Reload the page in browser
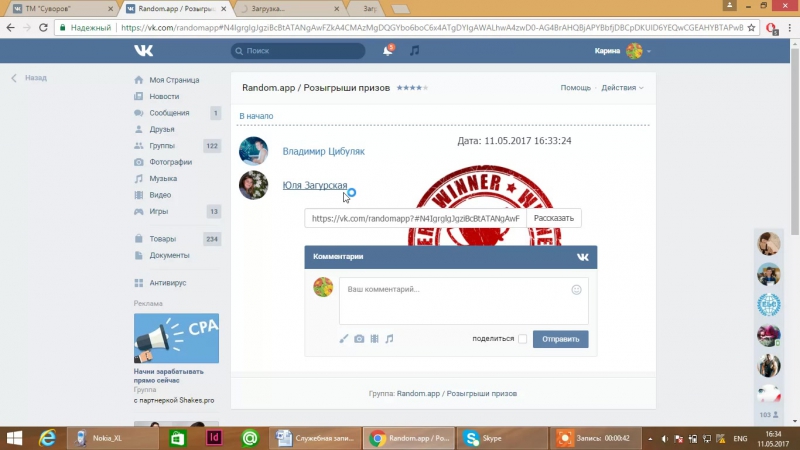This screenshot has height=450, width=800. pos(43,28)
